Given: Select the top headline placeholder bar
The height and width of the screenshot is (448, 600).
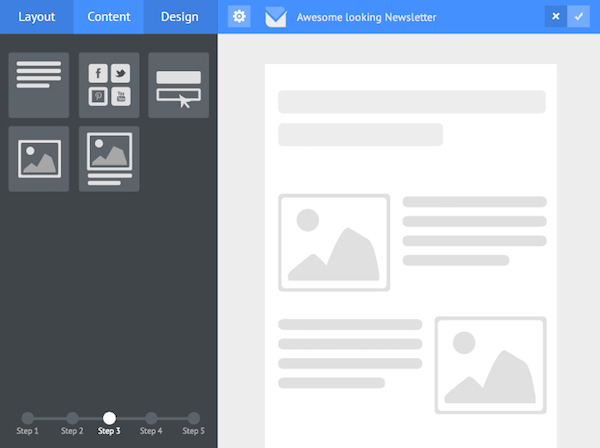Looking at the screenshot, I should coord(411,102).
